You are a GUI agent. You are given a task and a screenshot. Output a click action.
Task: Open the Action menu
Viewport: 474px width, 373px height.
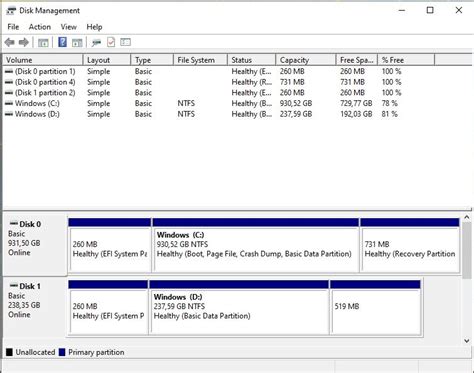(x=40, y=27)
